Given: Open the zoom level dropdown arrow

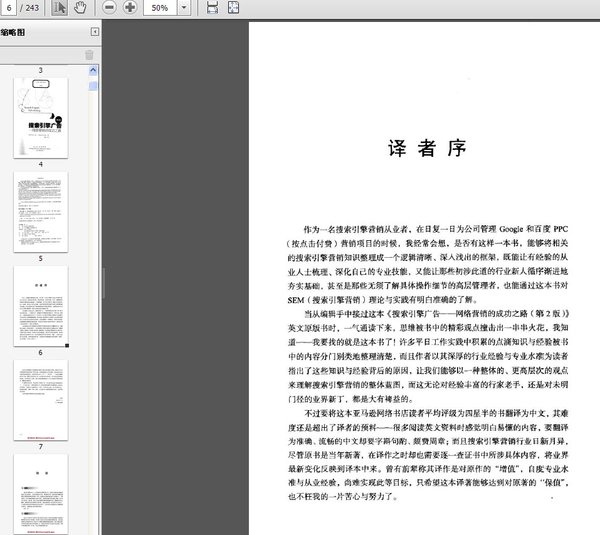Looking at the screenshot, I should (184, 8).
